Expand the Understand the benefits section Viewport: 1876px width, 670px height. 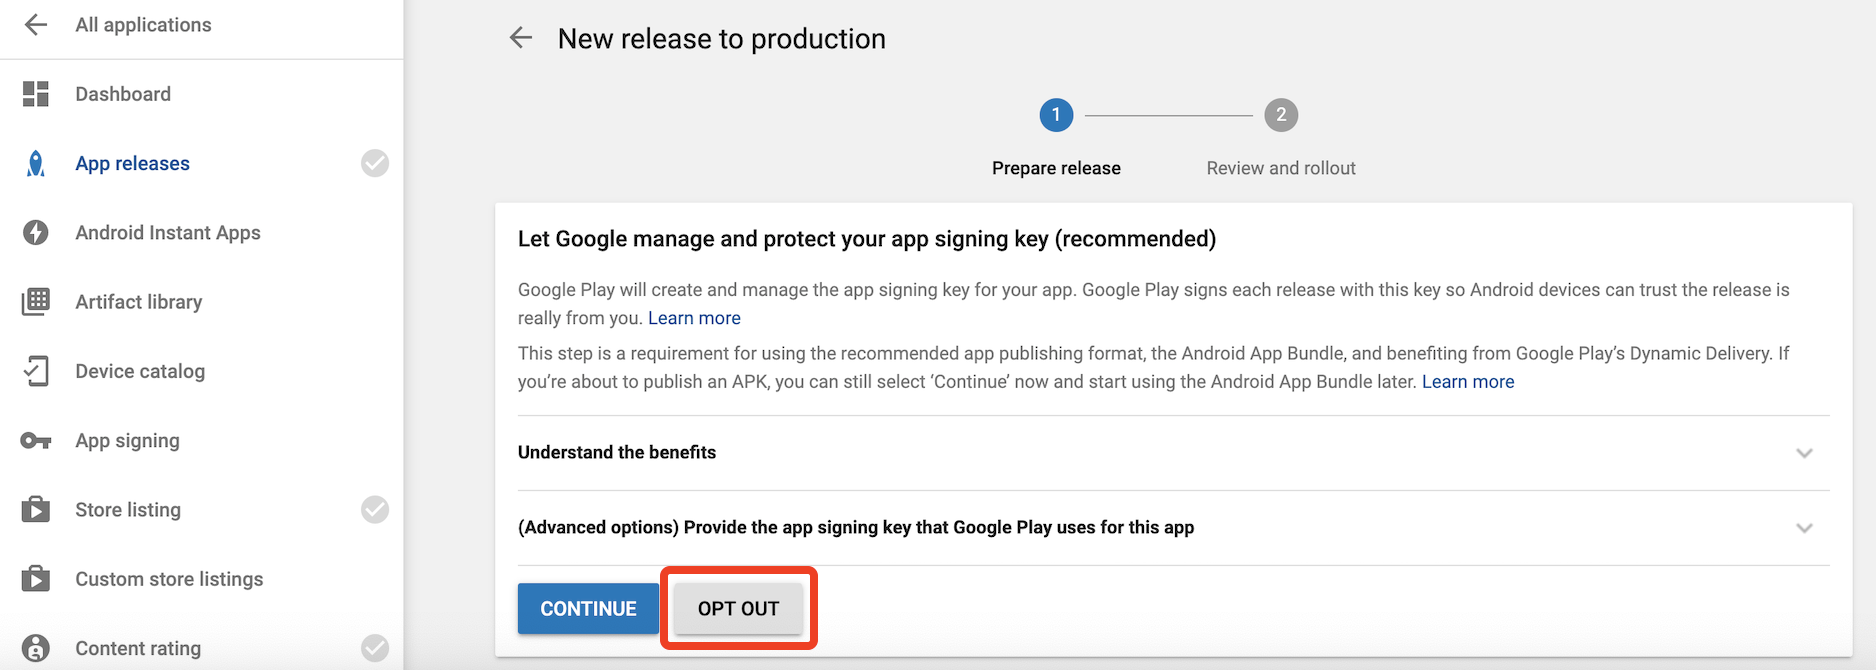click(x=1804, y=453)
